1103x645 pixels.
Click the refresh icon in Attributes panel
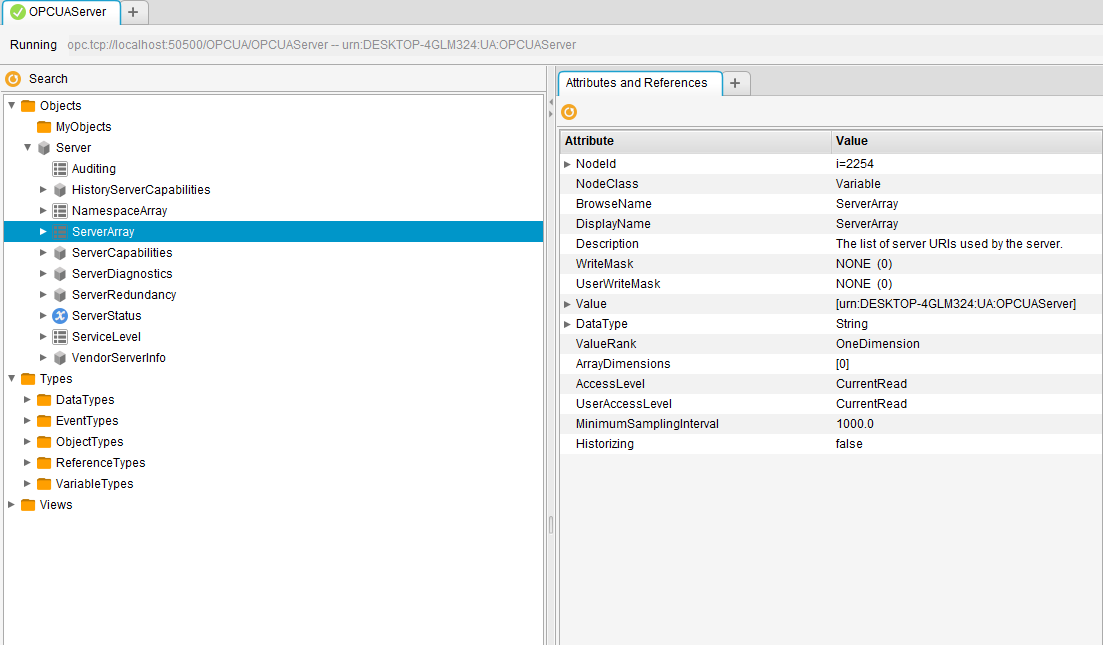tap(569, 112)
